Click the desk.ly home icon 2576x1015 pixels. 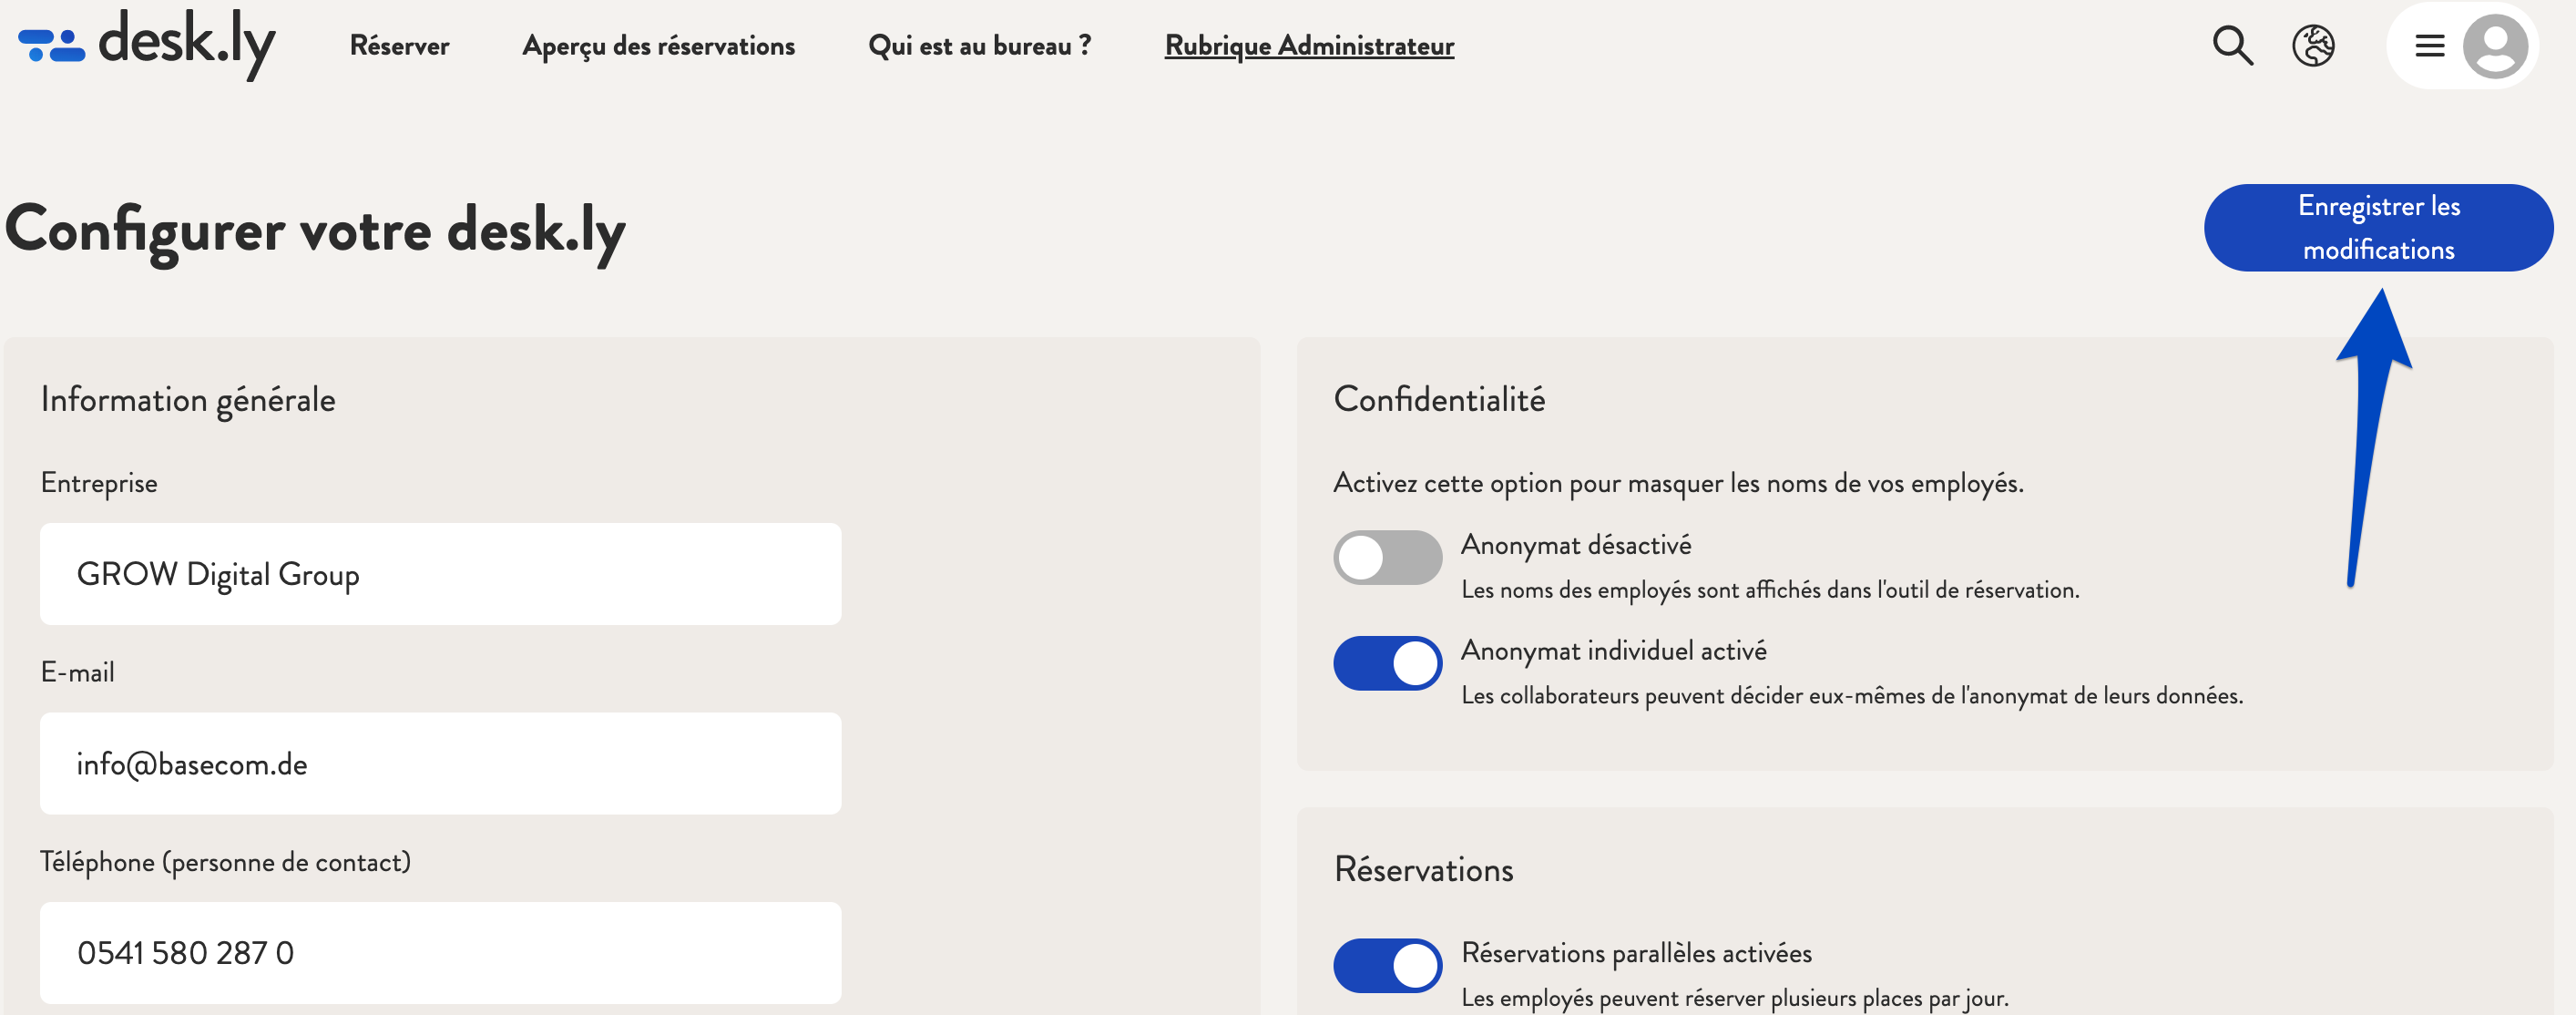148,45
